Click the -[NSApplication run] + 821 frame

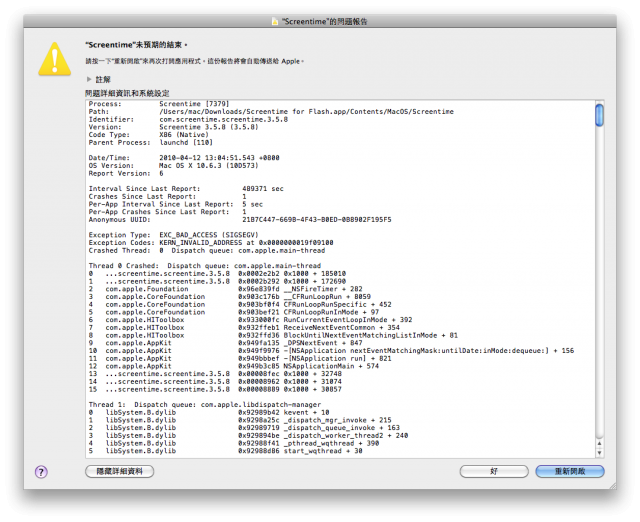(240, 358)
